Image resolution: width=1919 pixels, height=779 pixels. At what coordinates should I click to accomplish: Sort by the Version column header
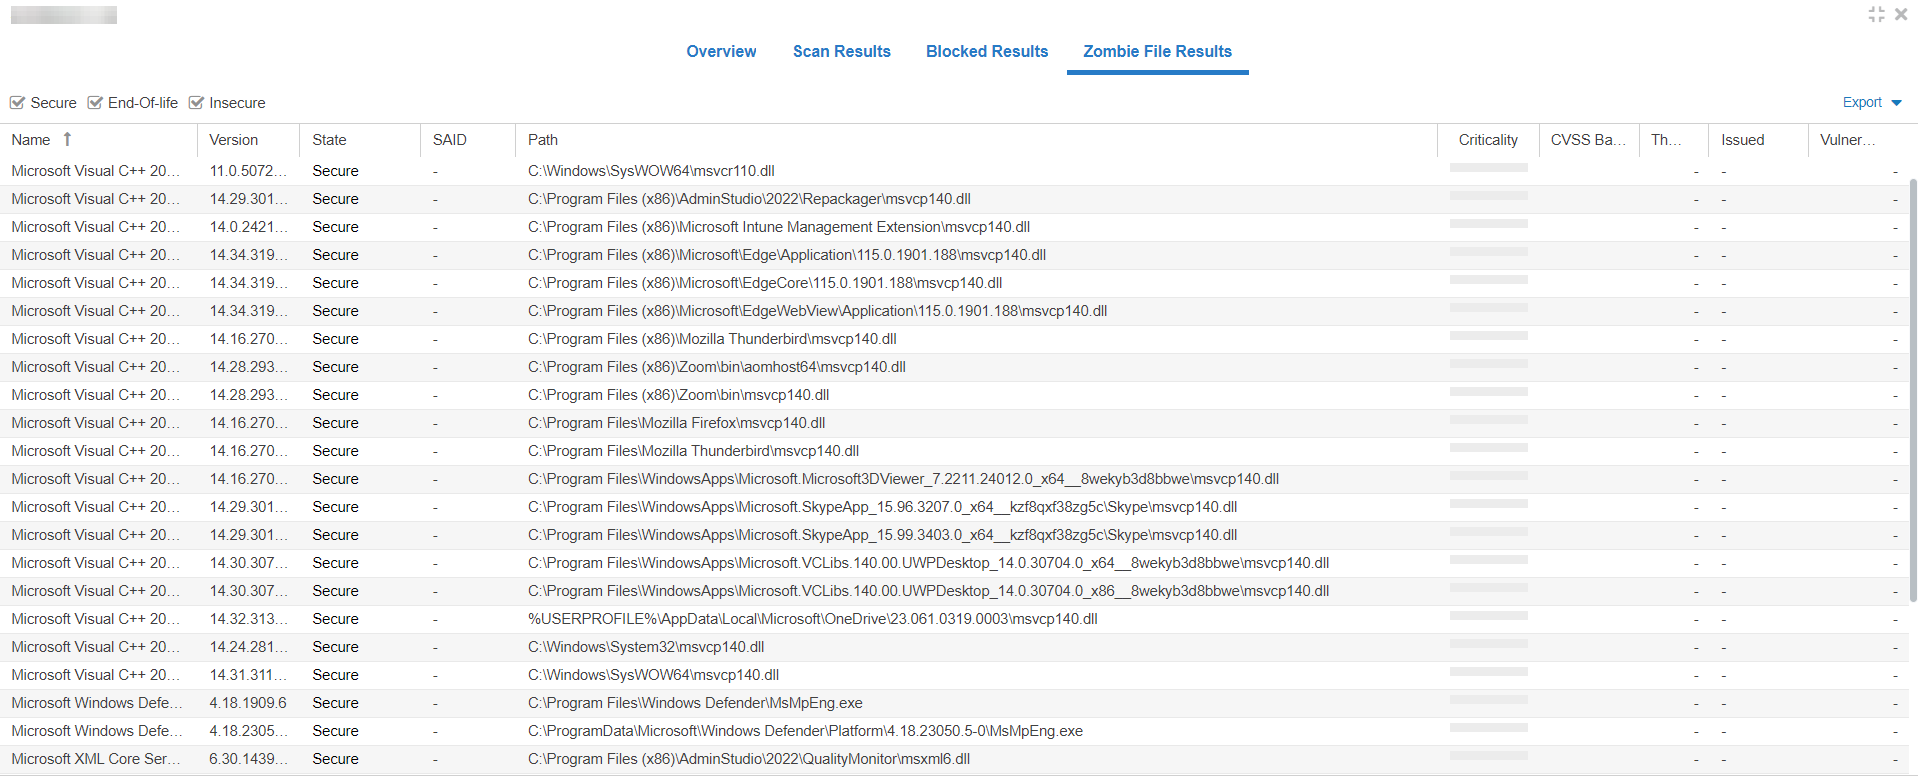[x=233, y=140]
